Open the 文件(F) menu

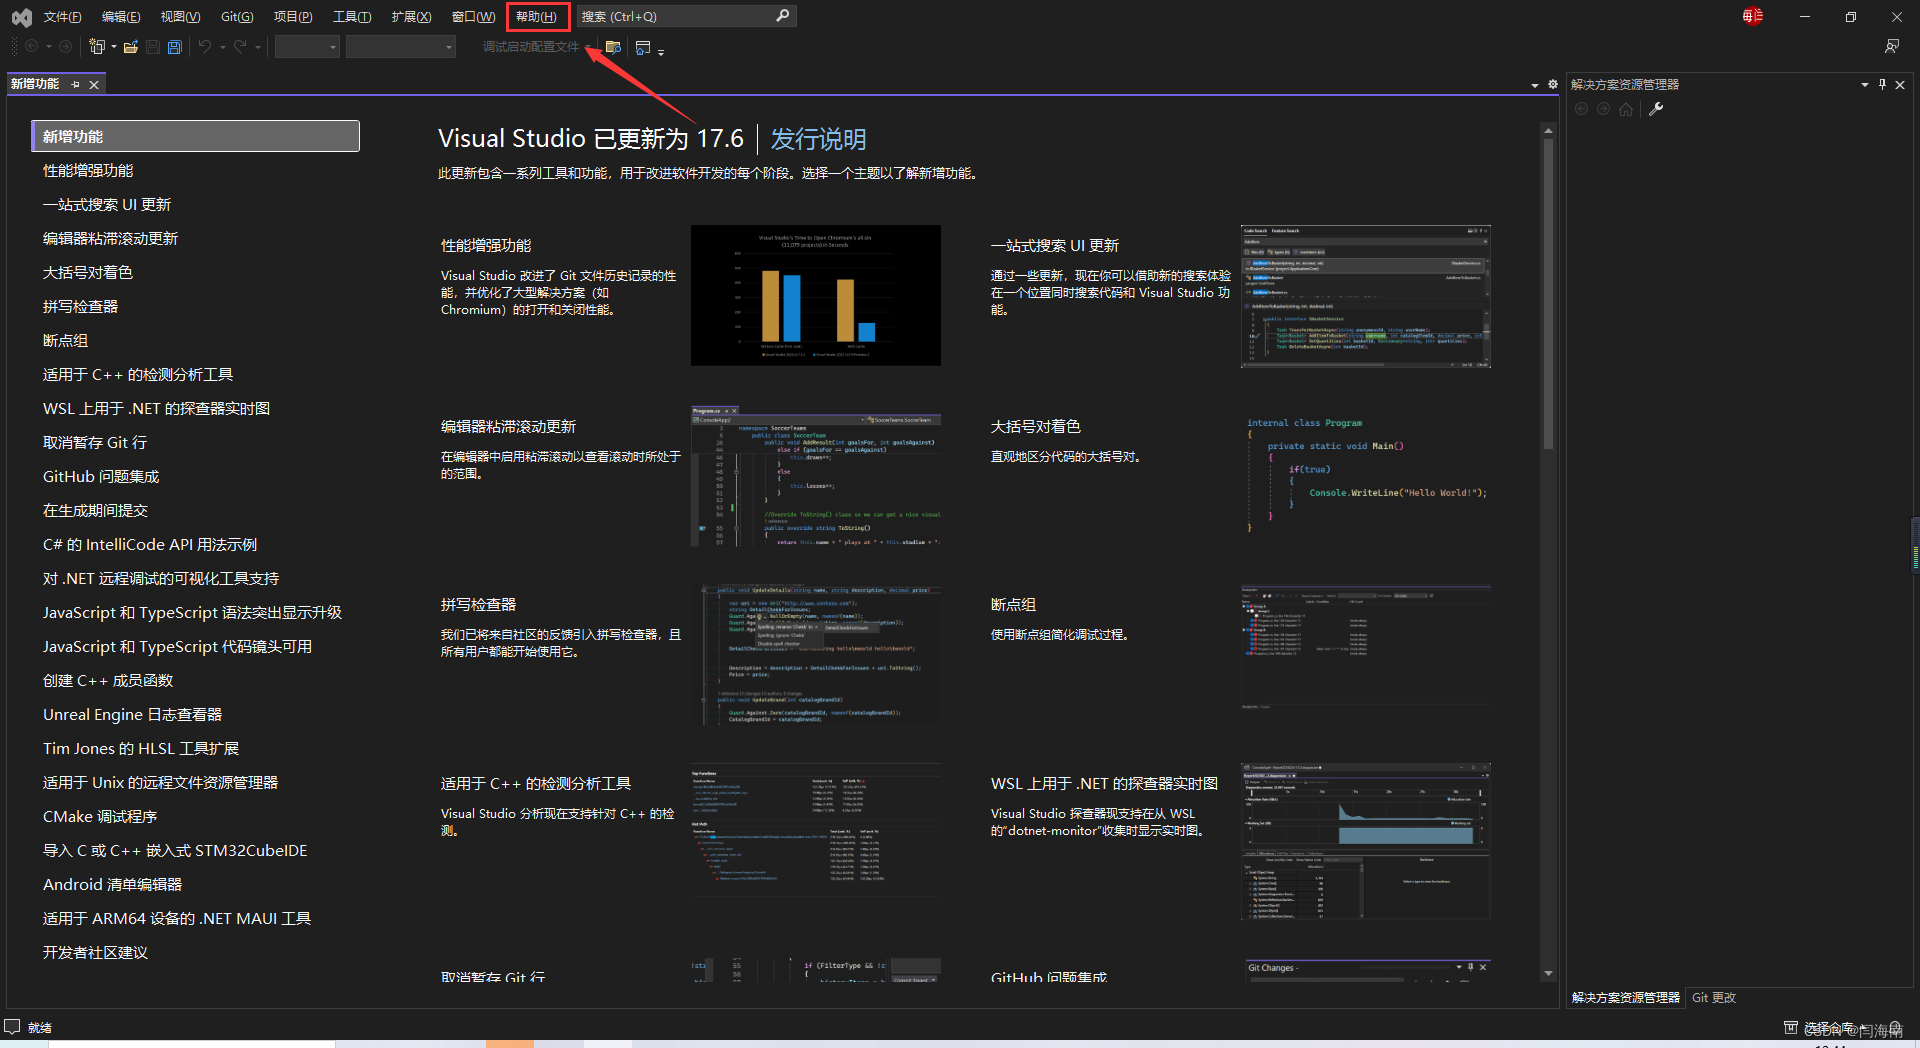62,16
